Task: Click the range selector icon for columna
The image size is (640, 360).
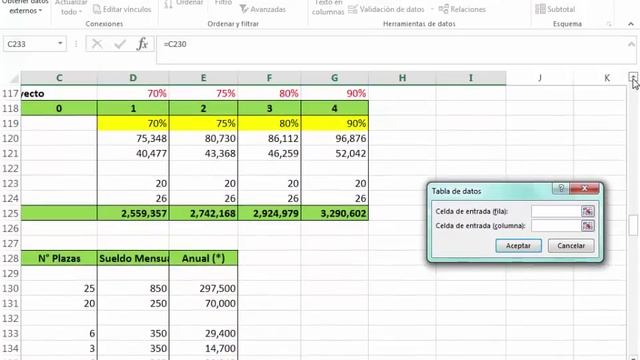Action: (x=588, y=226)
